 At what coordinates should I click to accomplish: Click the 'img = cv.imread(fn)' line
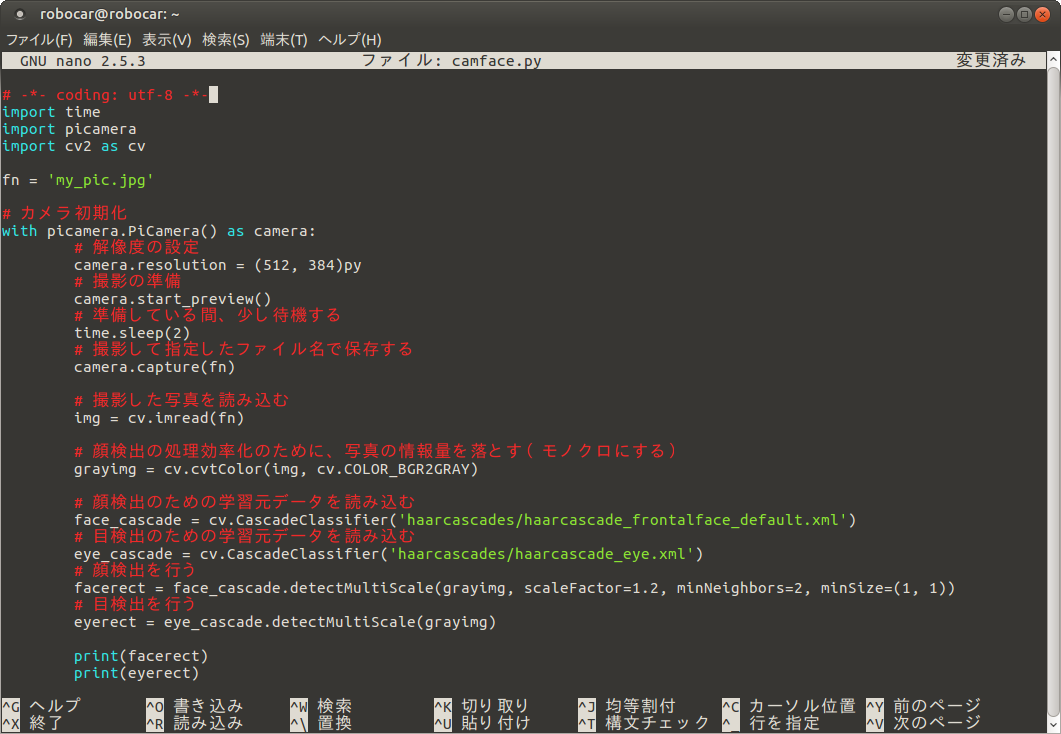pyautogui.click(x=159, y=418)
